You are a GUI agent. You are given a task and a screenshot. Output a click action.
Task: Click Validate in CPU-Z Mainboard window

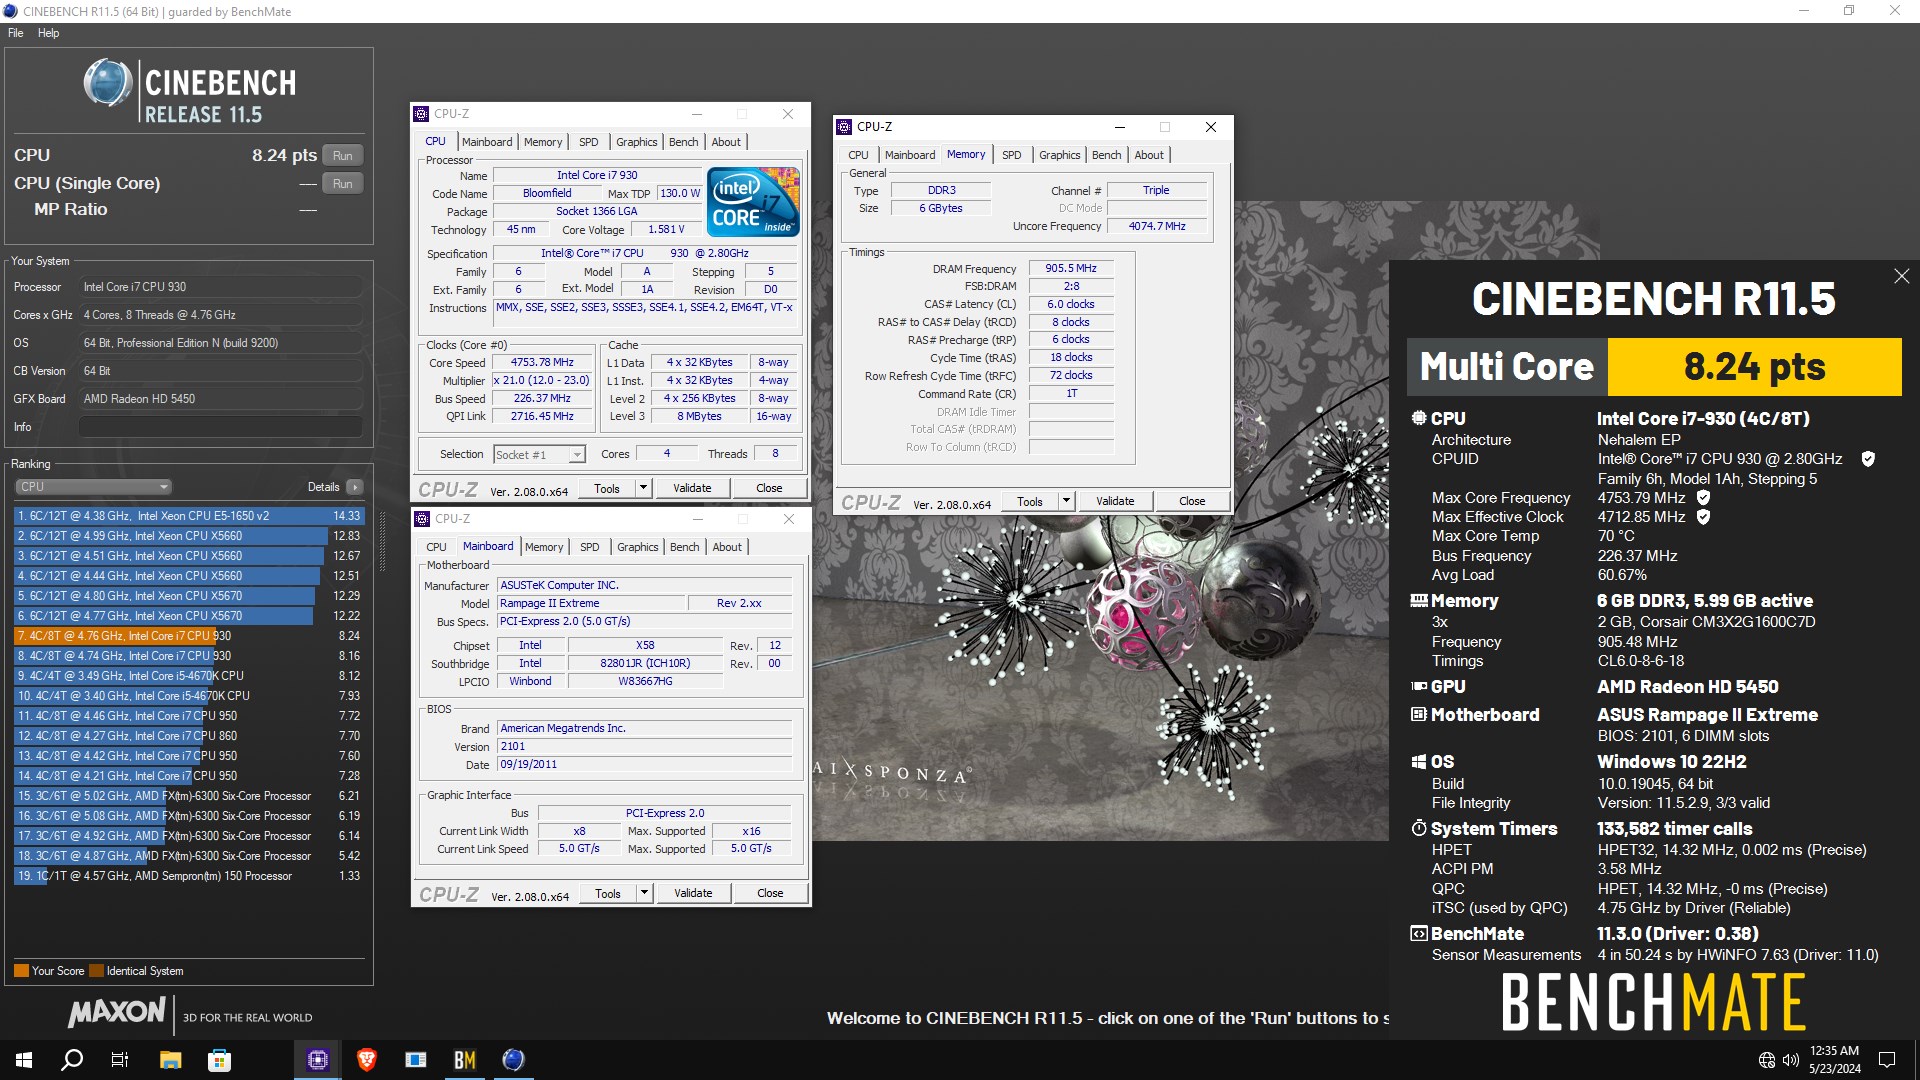(x=693, y=893)
